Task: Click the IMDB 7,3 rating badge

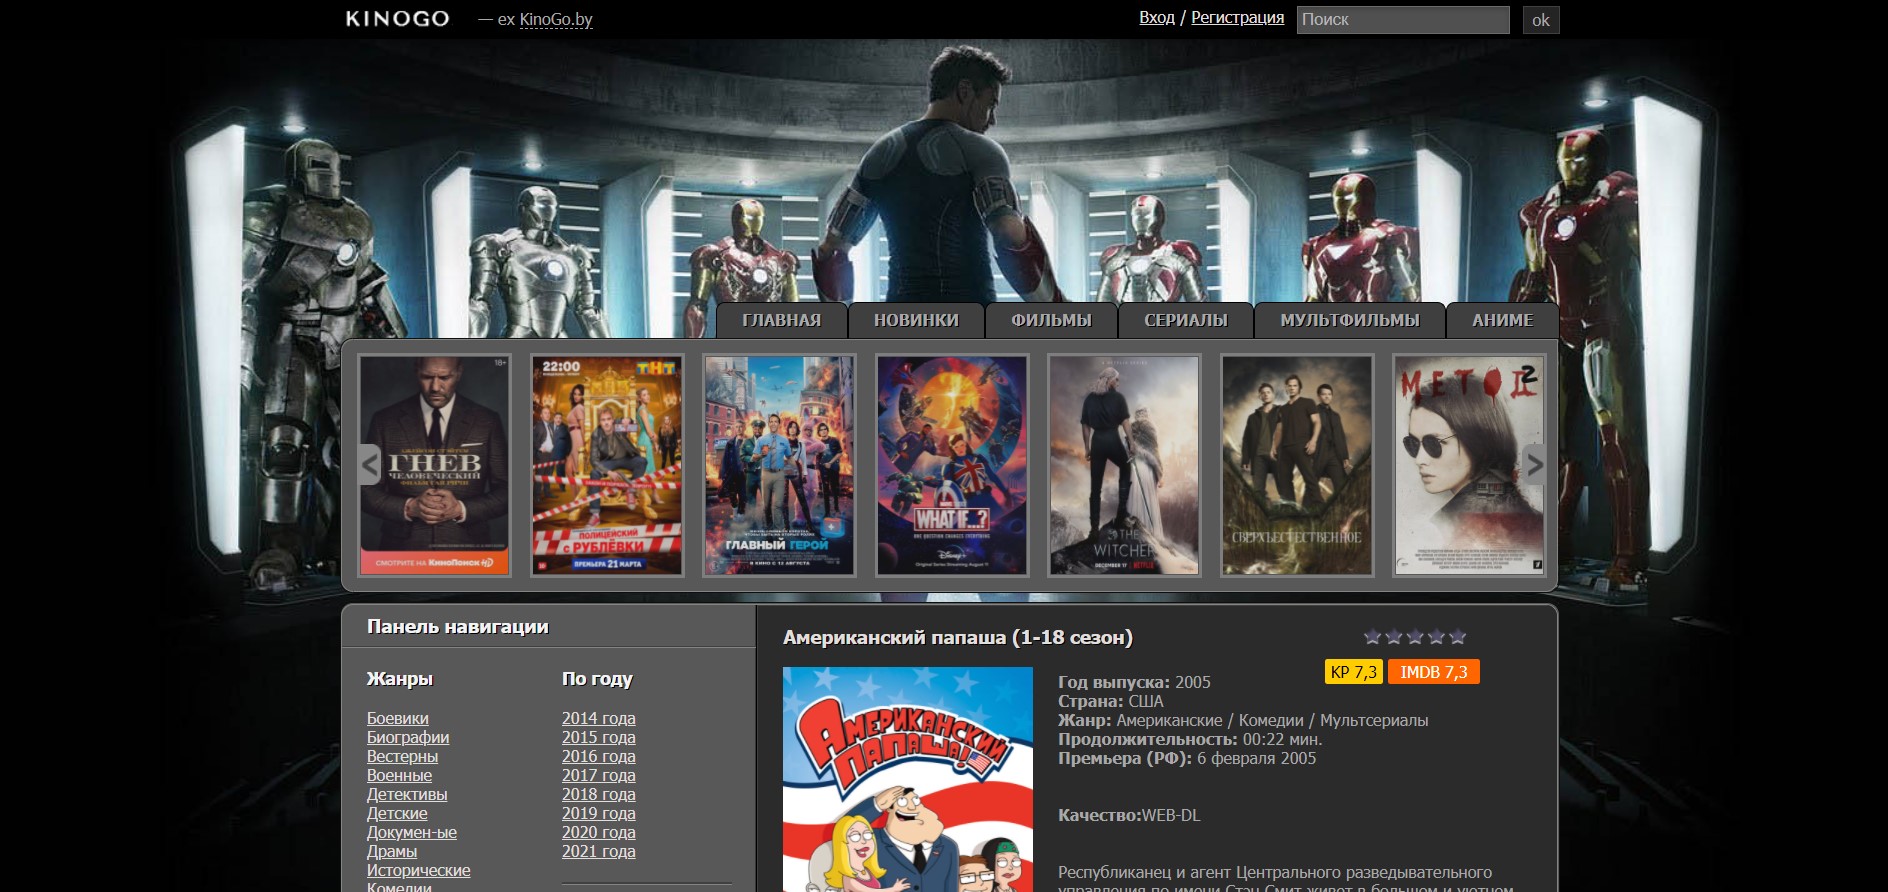Action: click(1434, 672)
